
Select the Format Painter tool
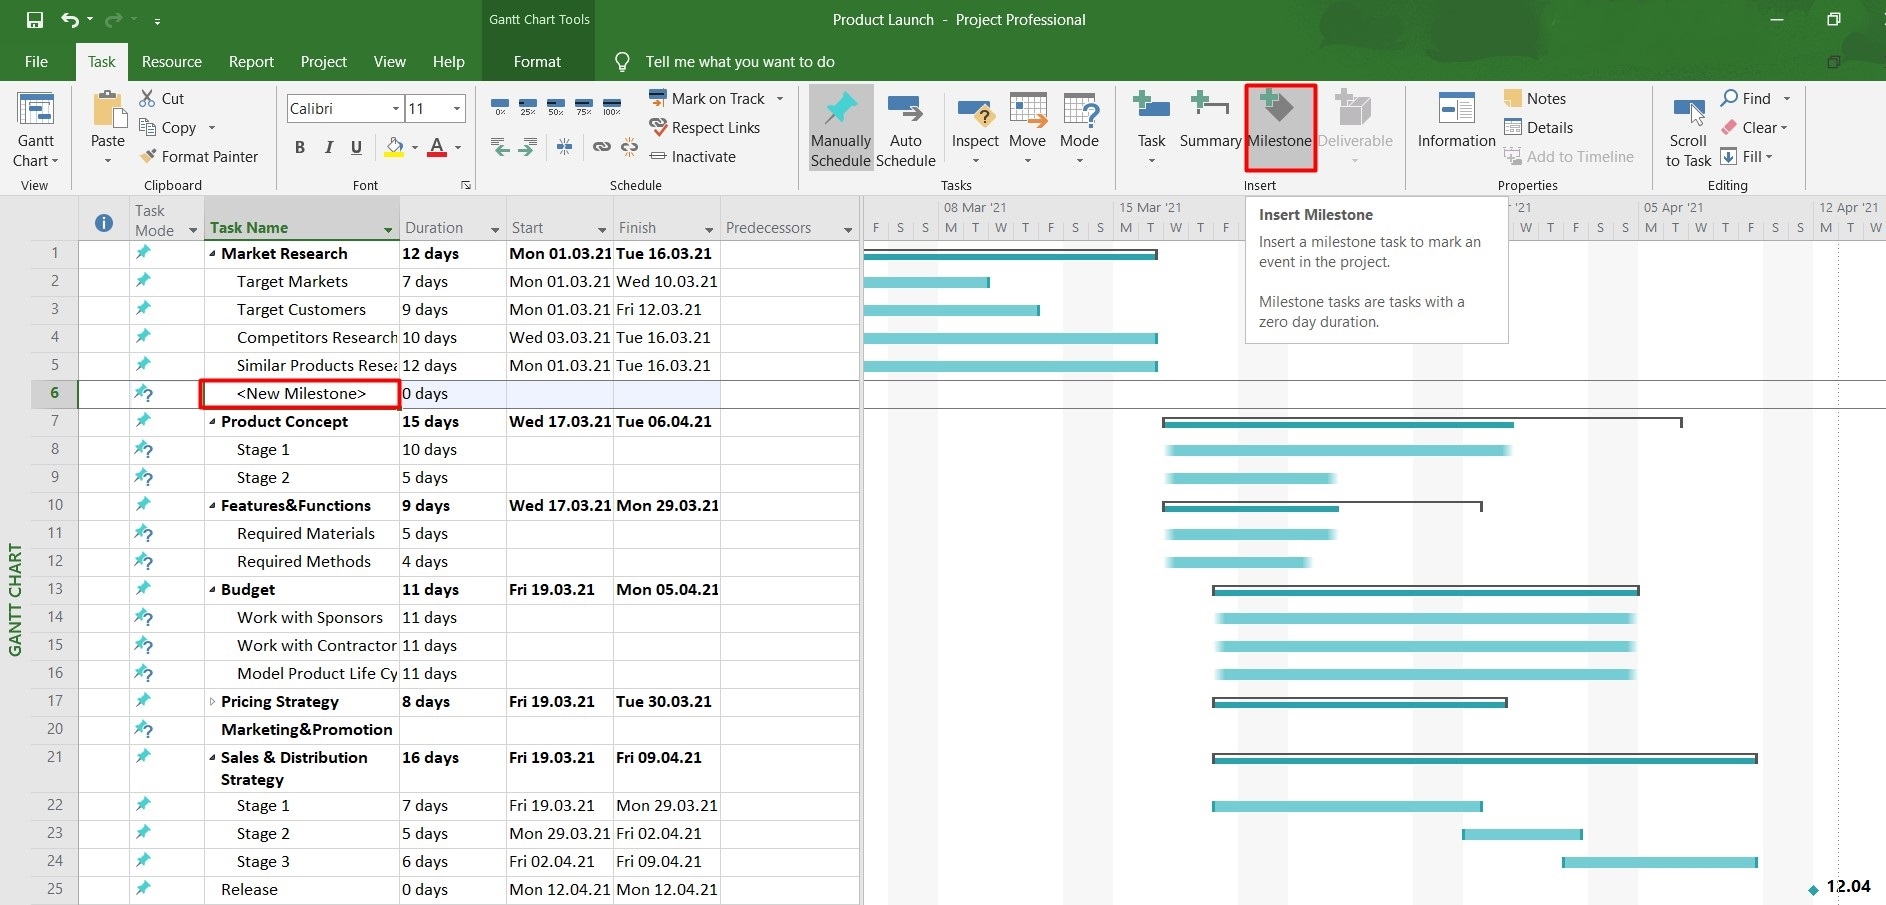[x=199, y=156]
